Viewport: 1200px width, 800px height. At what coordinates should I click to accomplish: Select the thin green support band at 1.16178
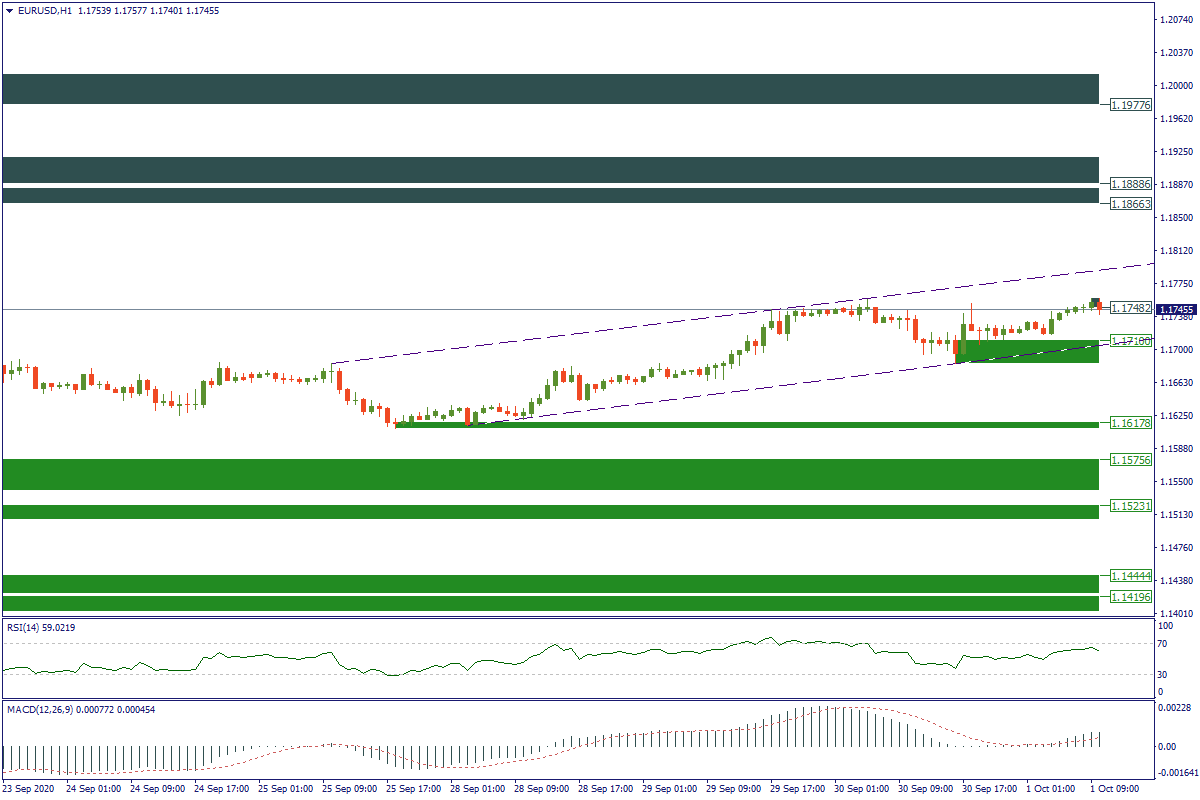click(750, 425)
